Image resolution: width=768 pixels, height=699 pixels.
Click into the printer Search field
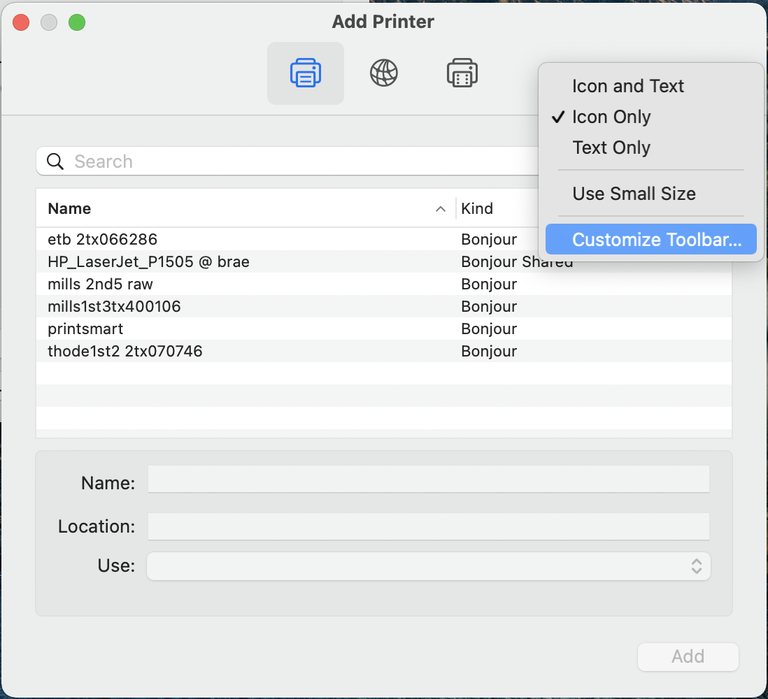pyautogui.click(x=290, y=162)
